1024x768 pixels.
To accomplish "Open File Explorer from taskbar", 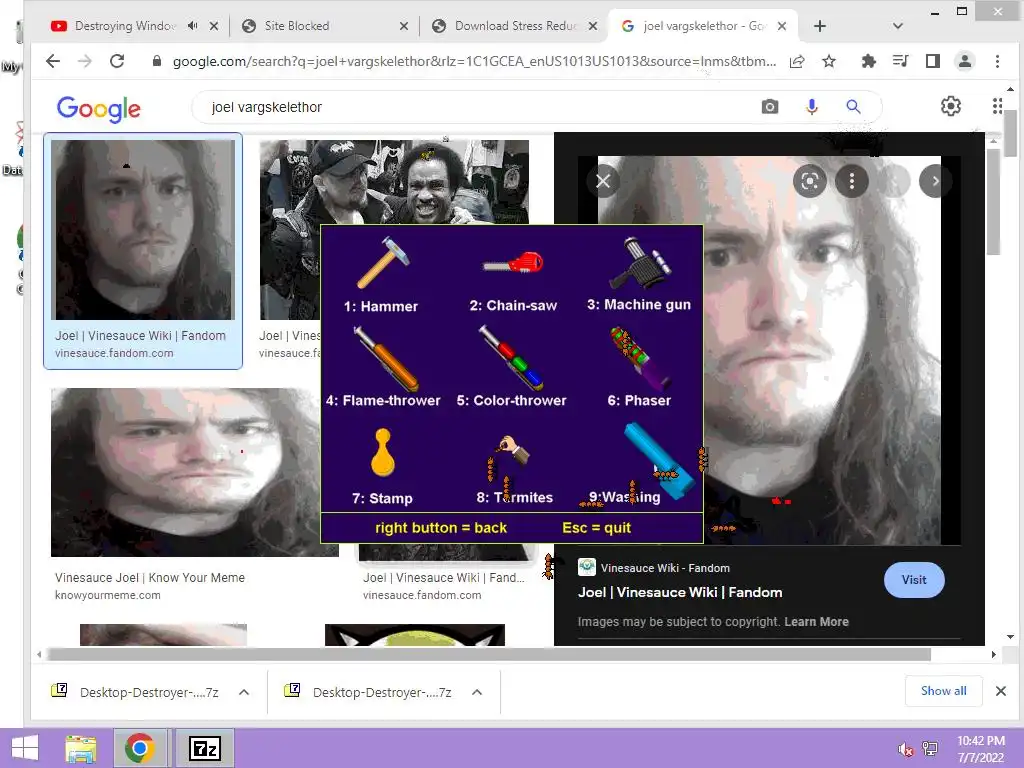I will click(x=80, y=748).
